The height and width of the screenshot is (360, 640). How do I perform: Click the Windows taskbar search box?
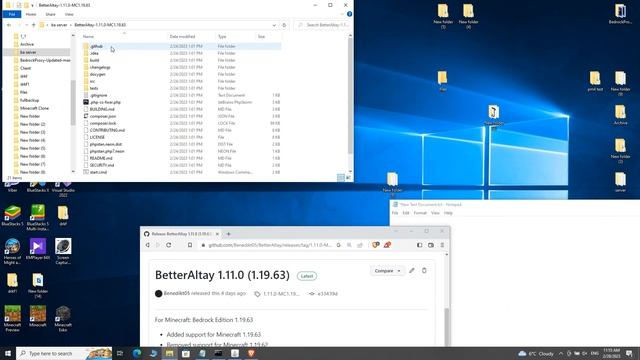(64, 353)
